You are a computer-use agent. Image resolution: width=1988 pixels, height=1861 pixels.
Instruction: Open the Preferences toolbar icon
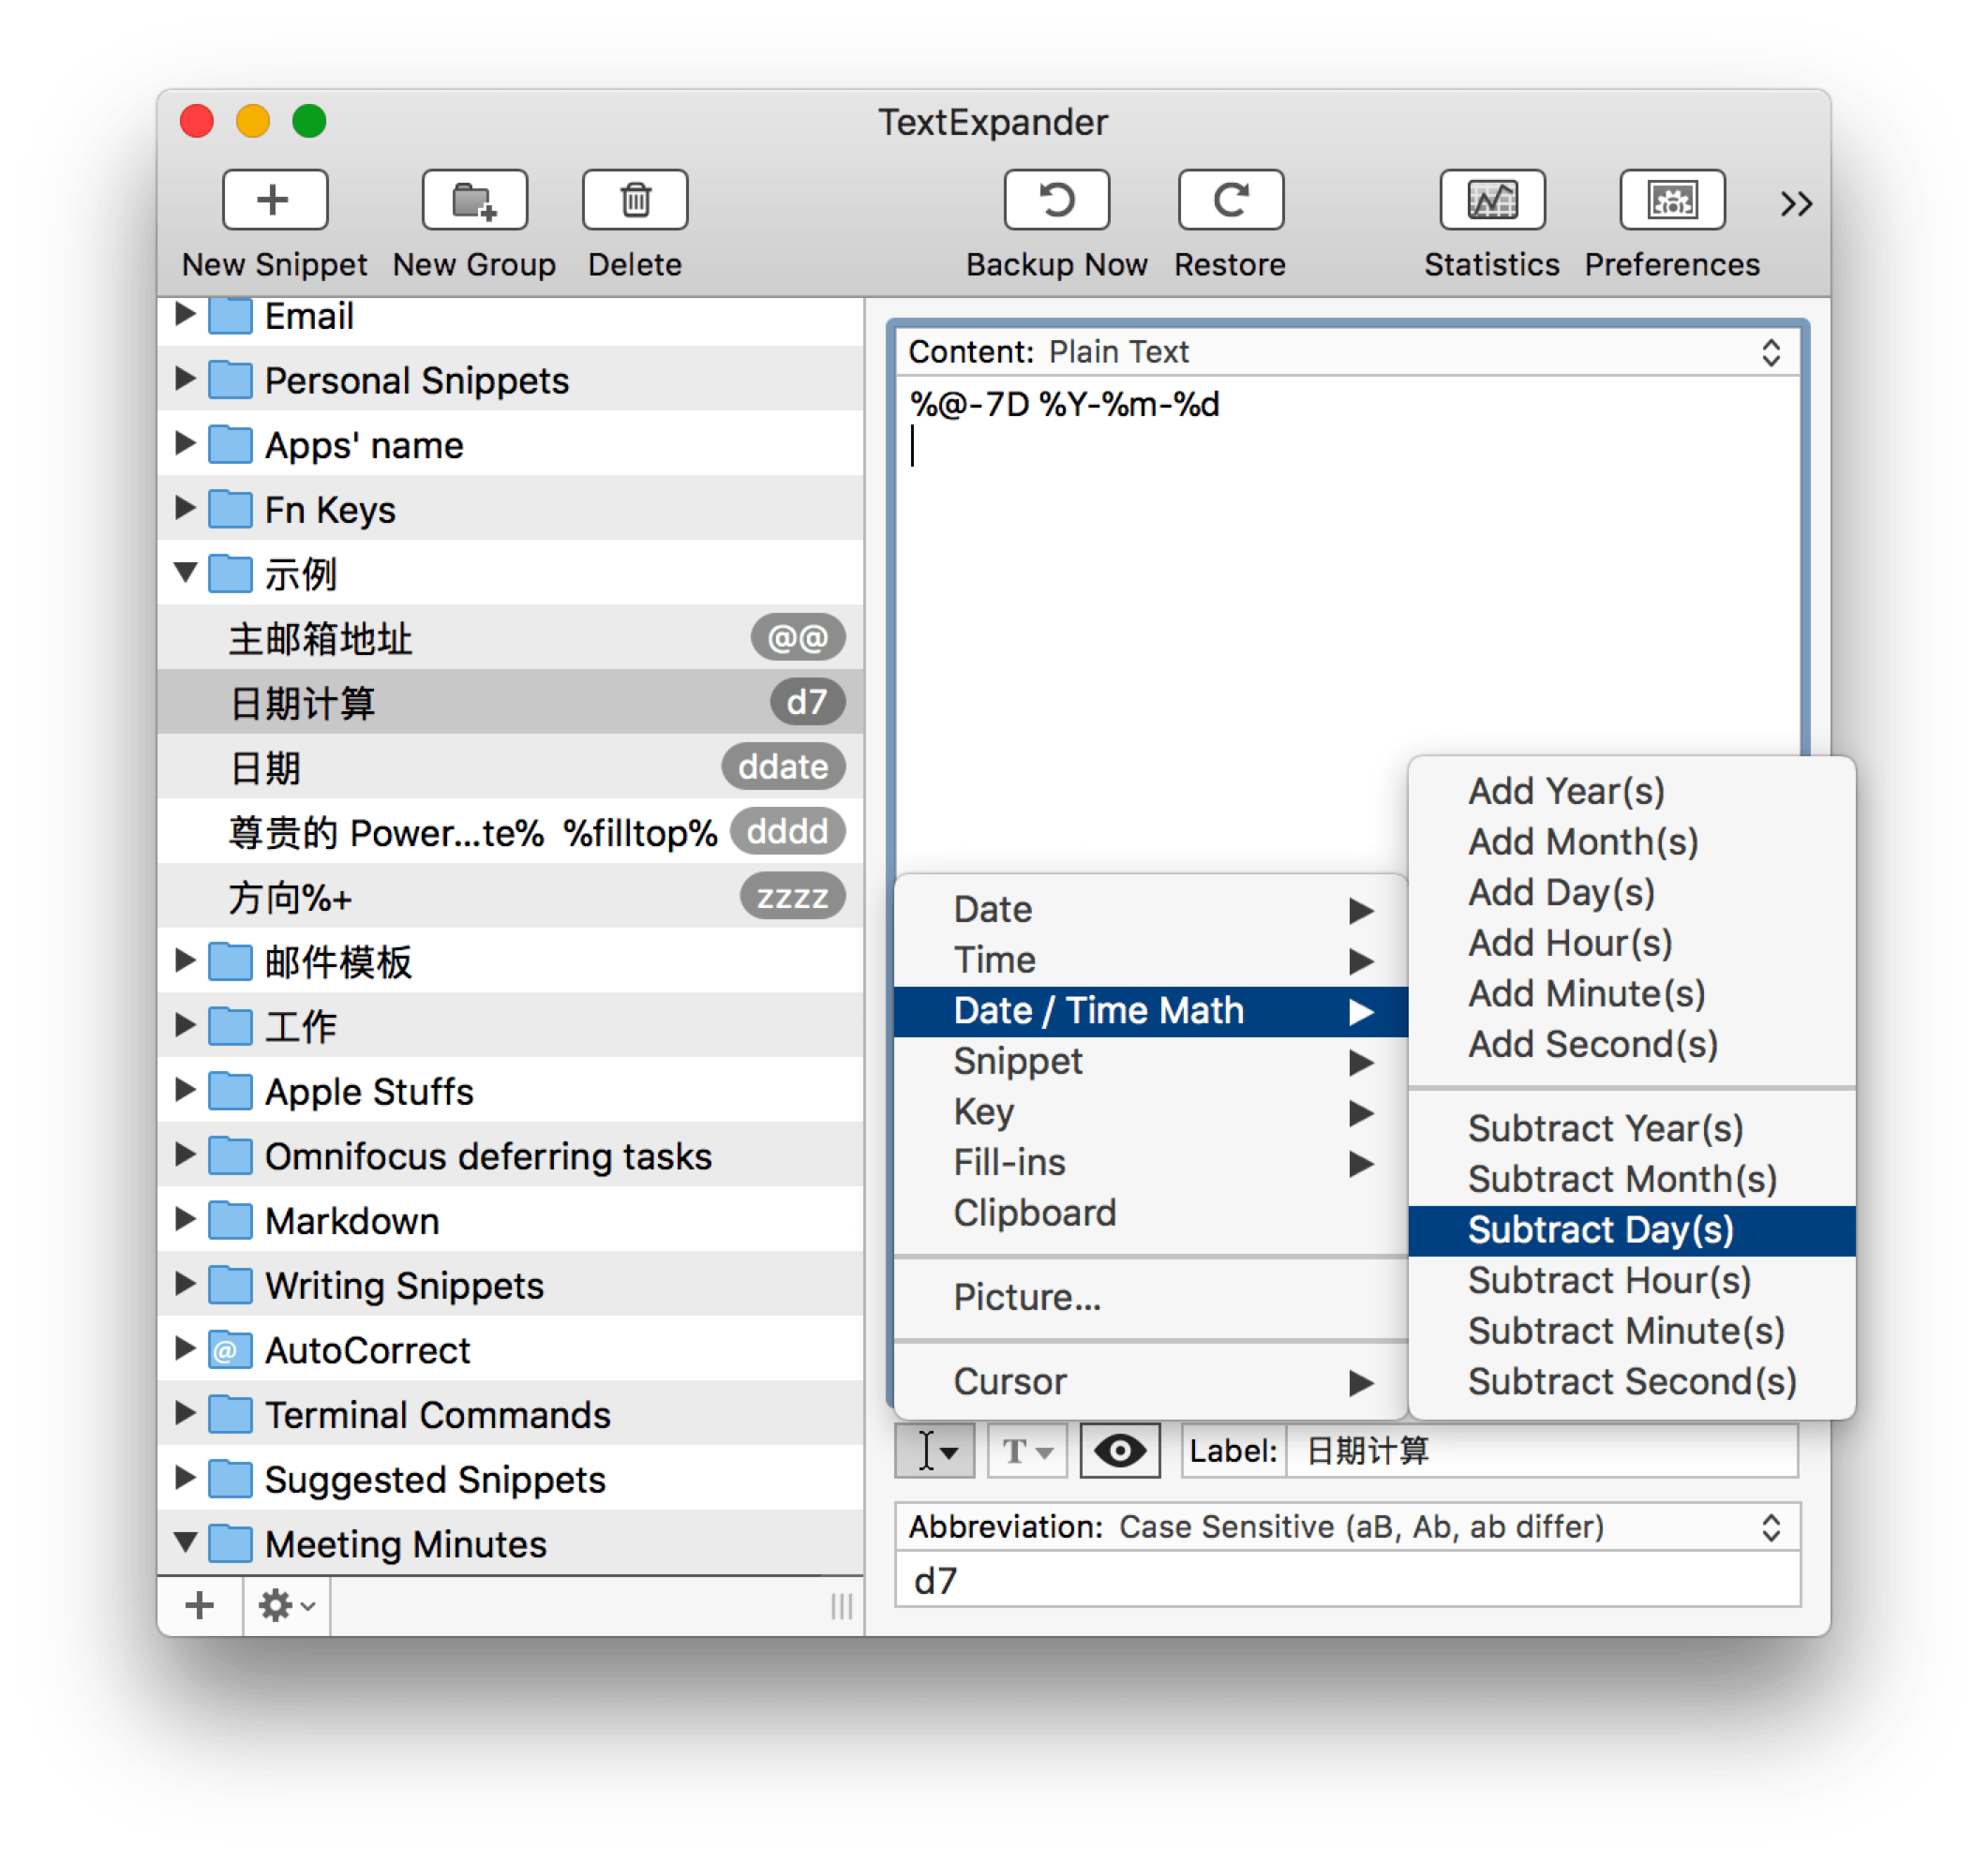[1671, 200]
